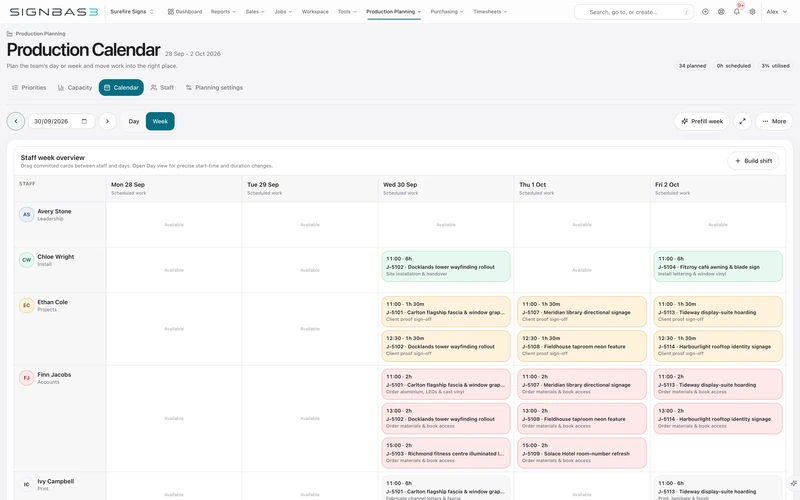The height and width of the screenshot is (500, 800).
Task: Click the Prefill week button
Action: pyautogui.click(x=702, y=121)
